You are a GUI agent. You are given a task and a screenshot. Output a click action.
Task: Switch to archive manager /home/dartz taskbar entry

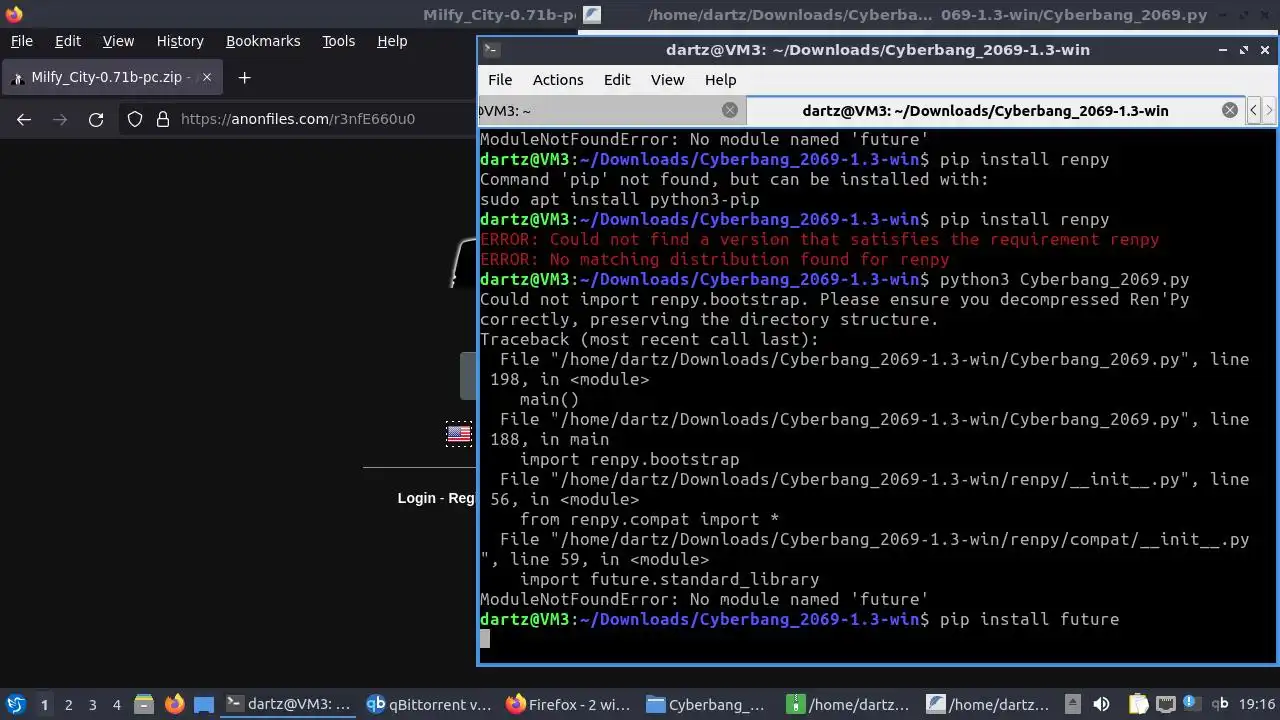point(850,704)
